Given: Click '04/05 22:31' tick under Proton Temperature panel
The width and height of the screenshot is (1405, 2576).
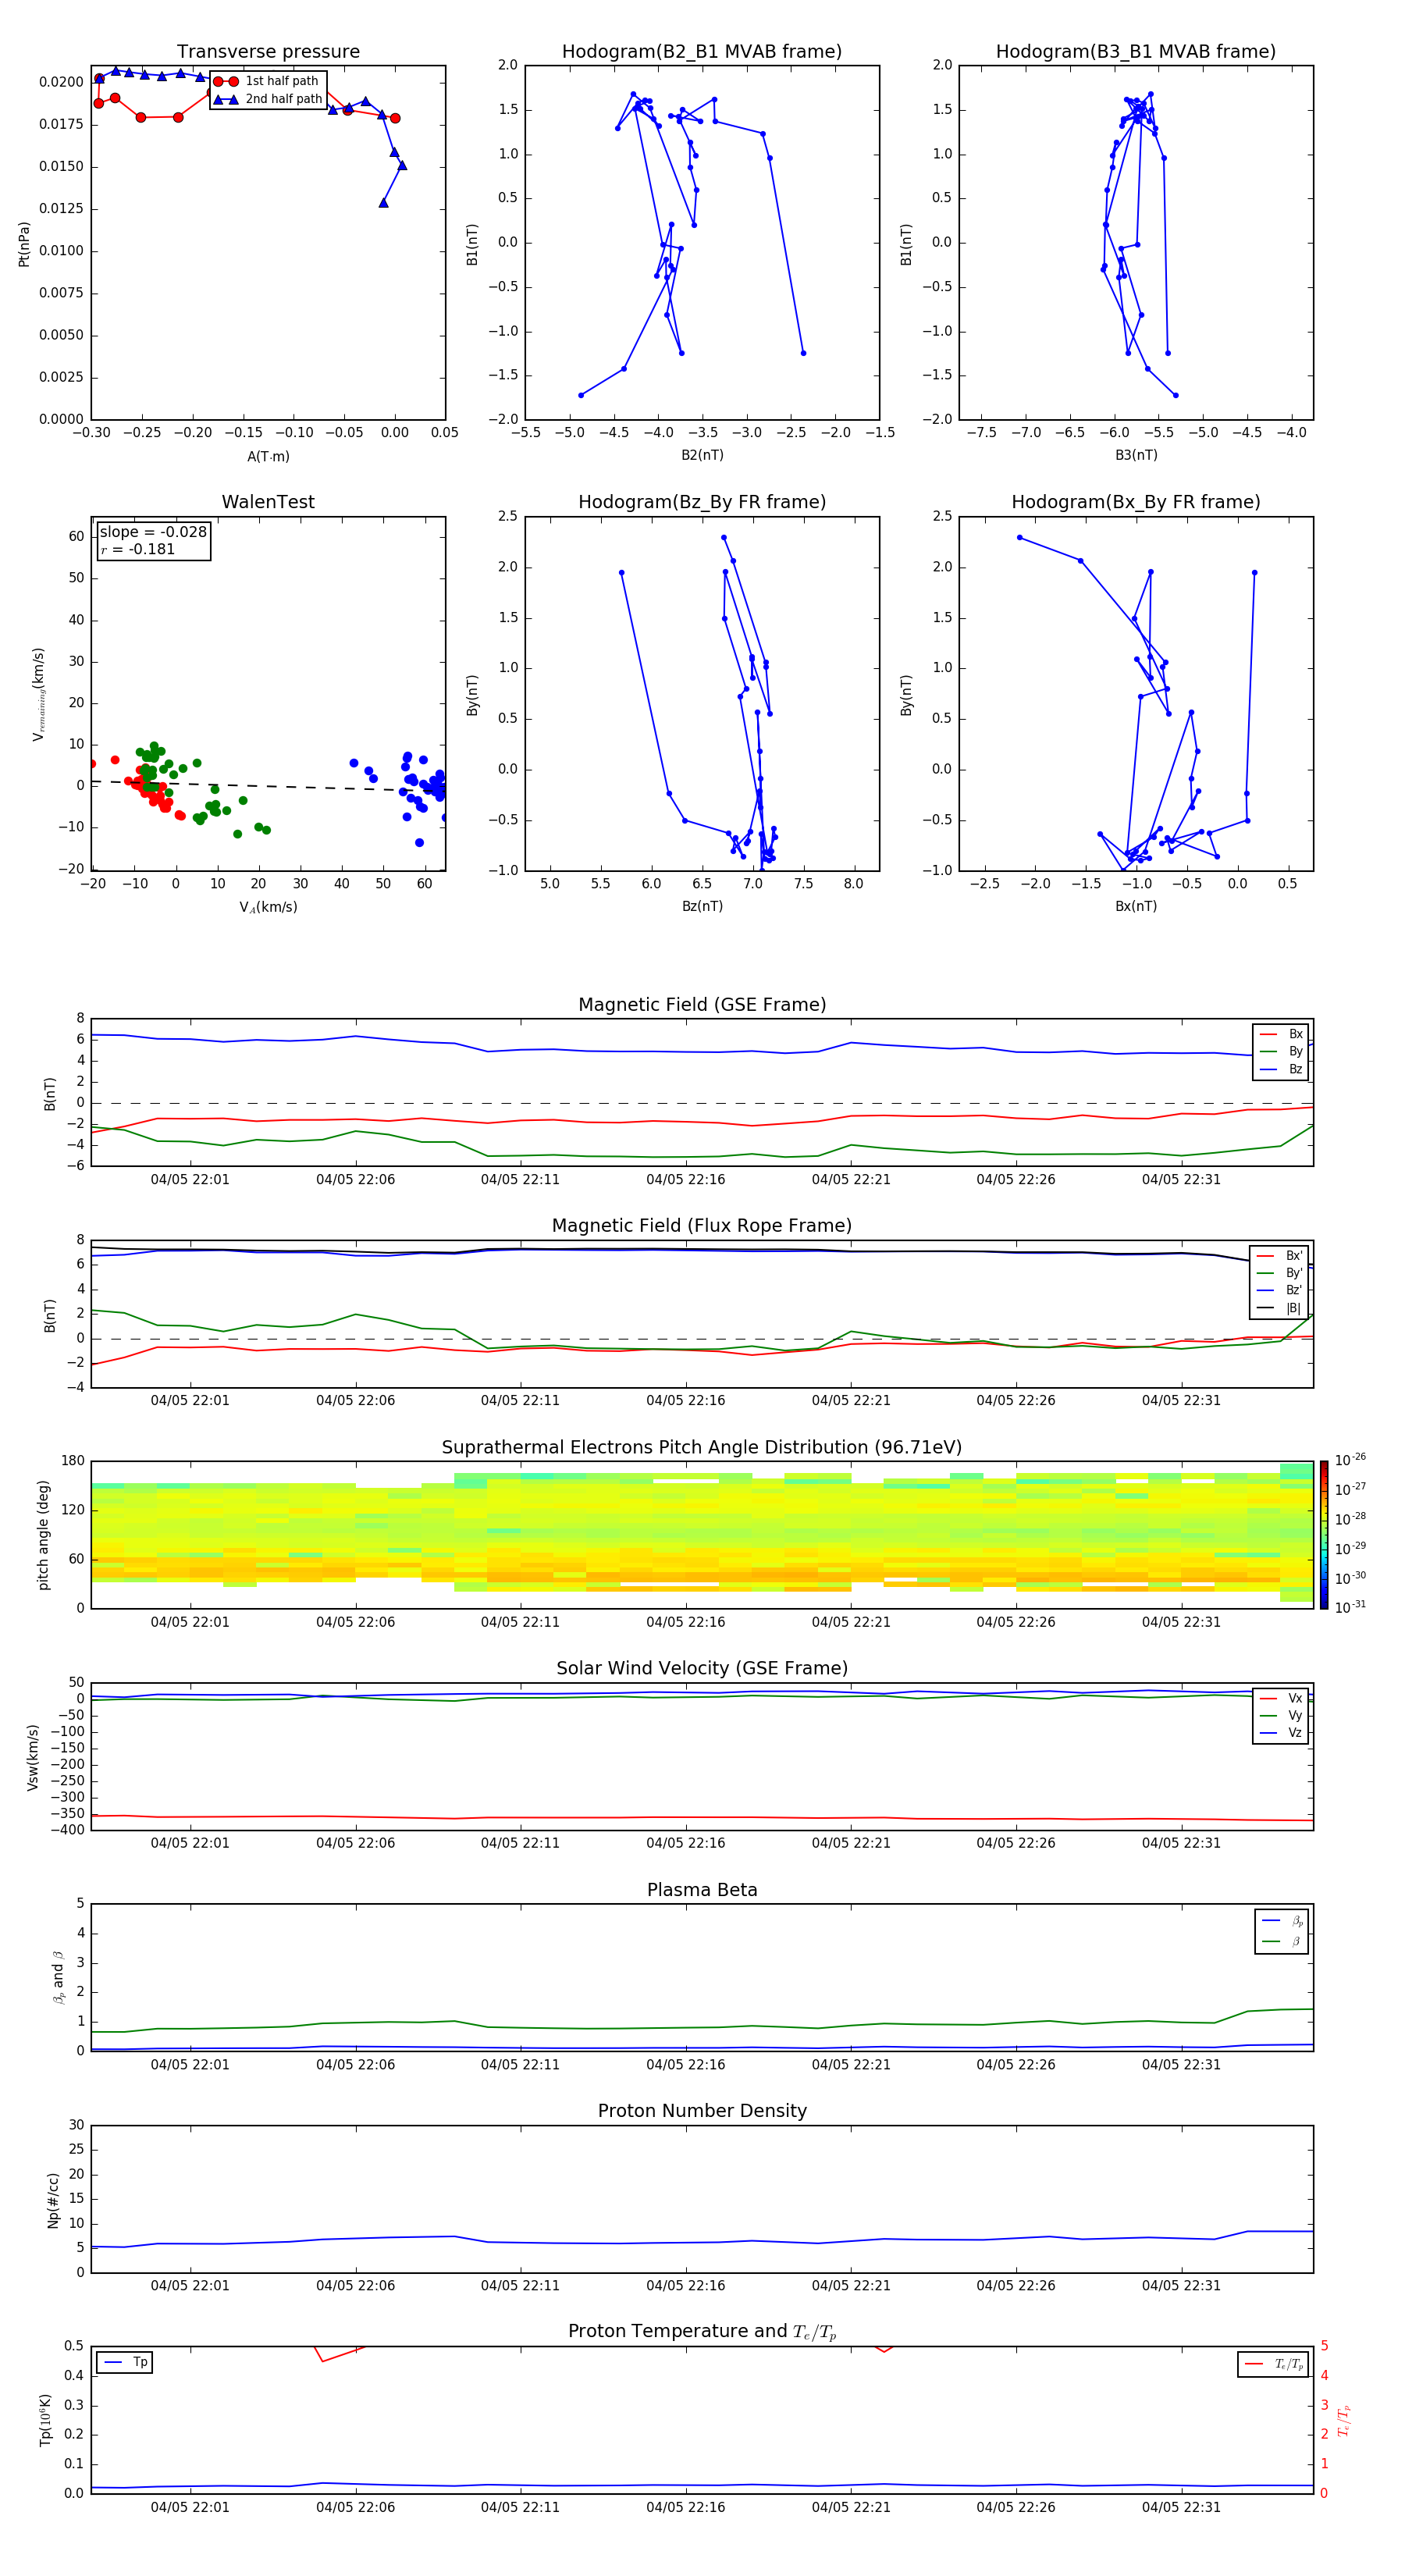Looking at the screenshot, I should tap(1181, 2507).
